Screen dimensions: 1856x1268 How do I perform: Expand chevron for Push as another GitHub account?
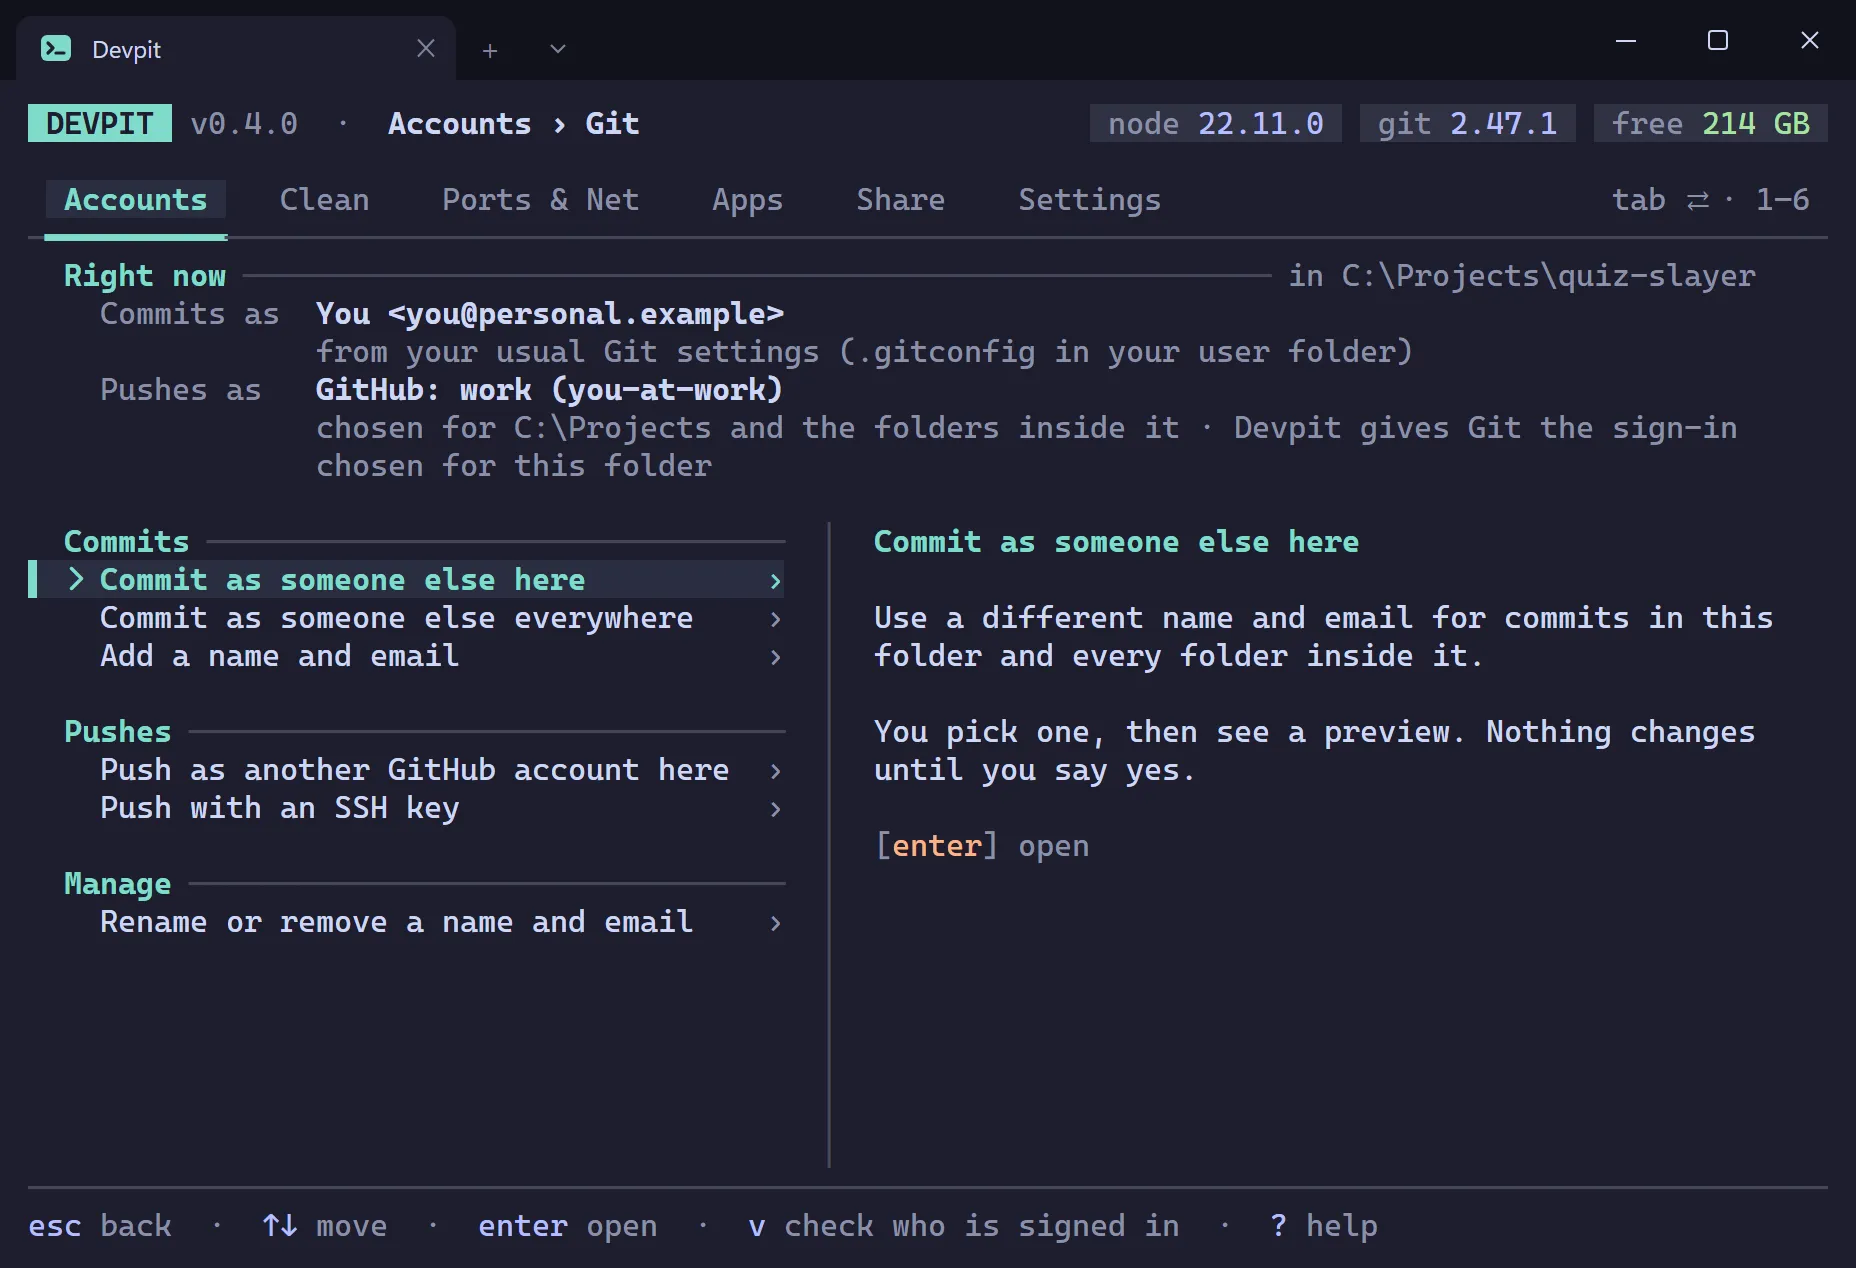775,771
